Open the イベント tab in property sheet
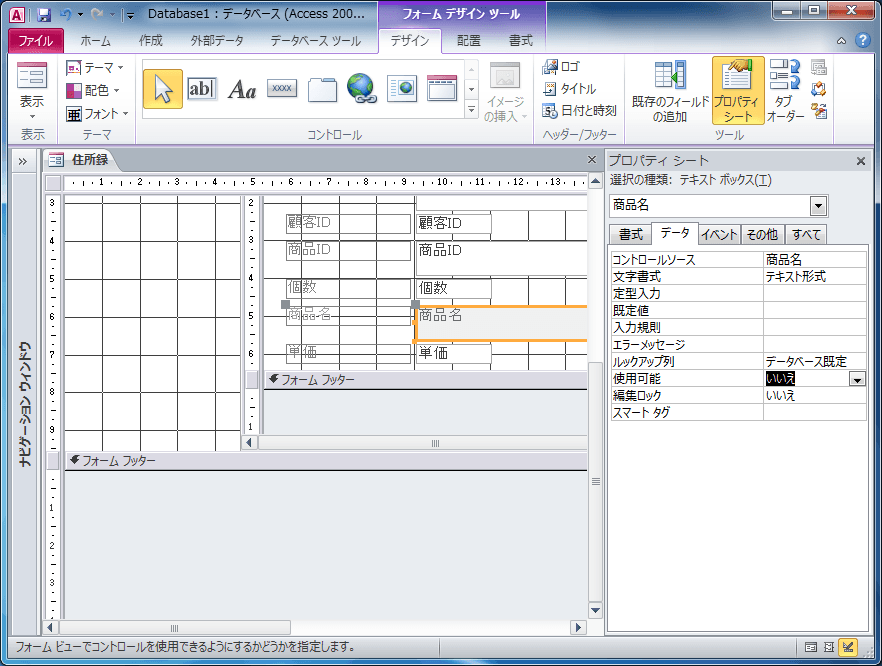This screenshot has height=666, width=882. click(x=719, y=235)
